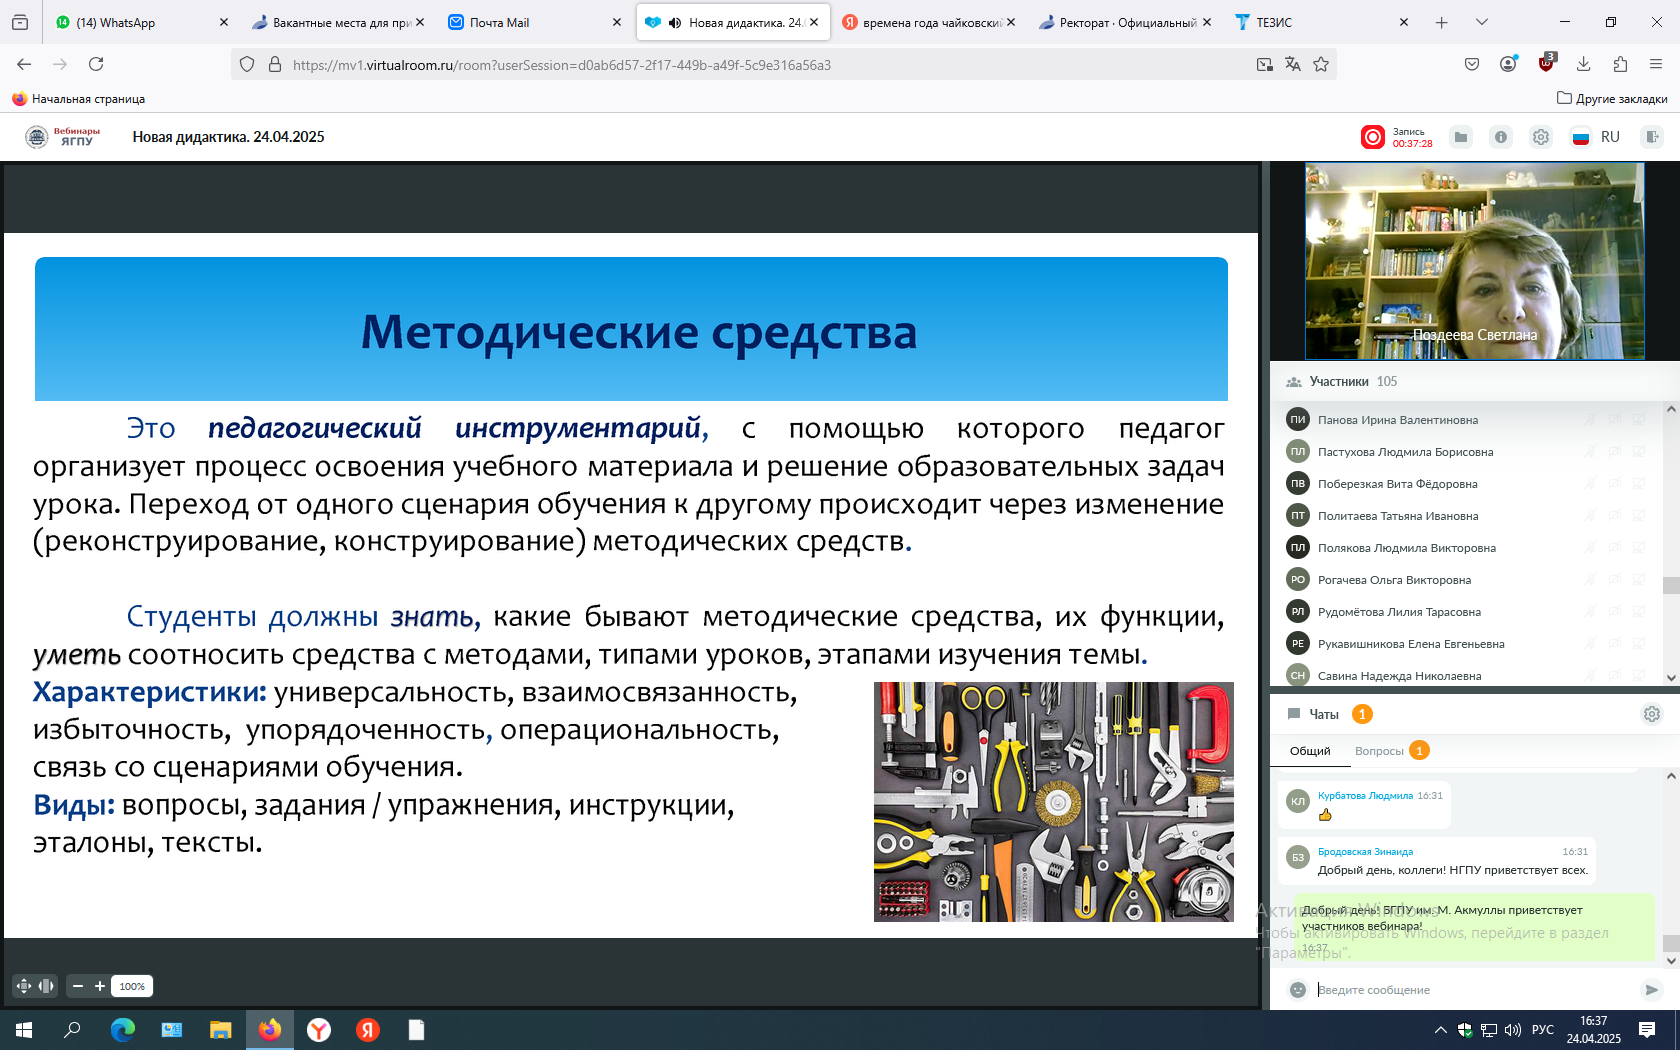Open the browser list-all-tabs chevron
The width and height of the screenshot is (1680, 1050).
tap(1481, 22)
